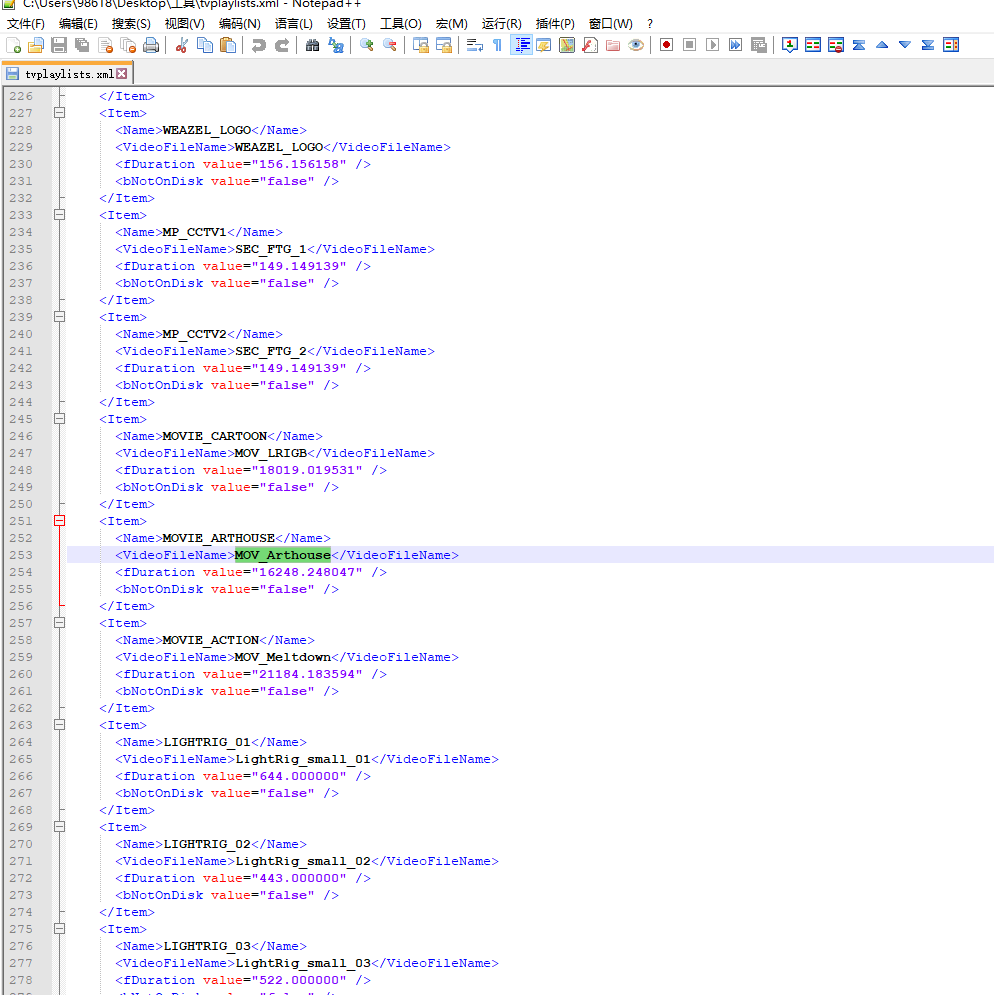Cut selection with the scissors icon
This screenshot has height=995, width=994.
(182, 45)
